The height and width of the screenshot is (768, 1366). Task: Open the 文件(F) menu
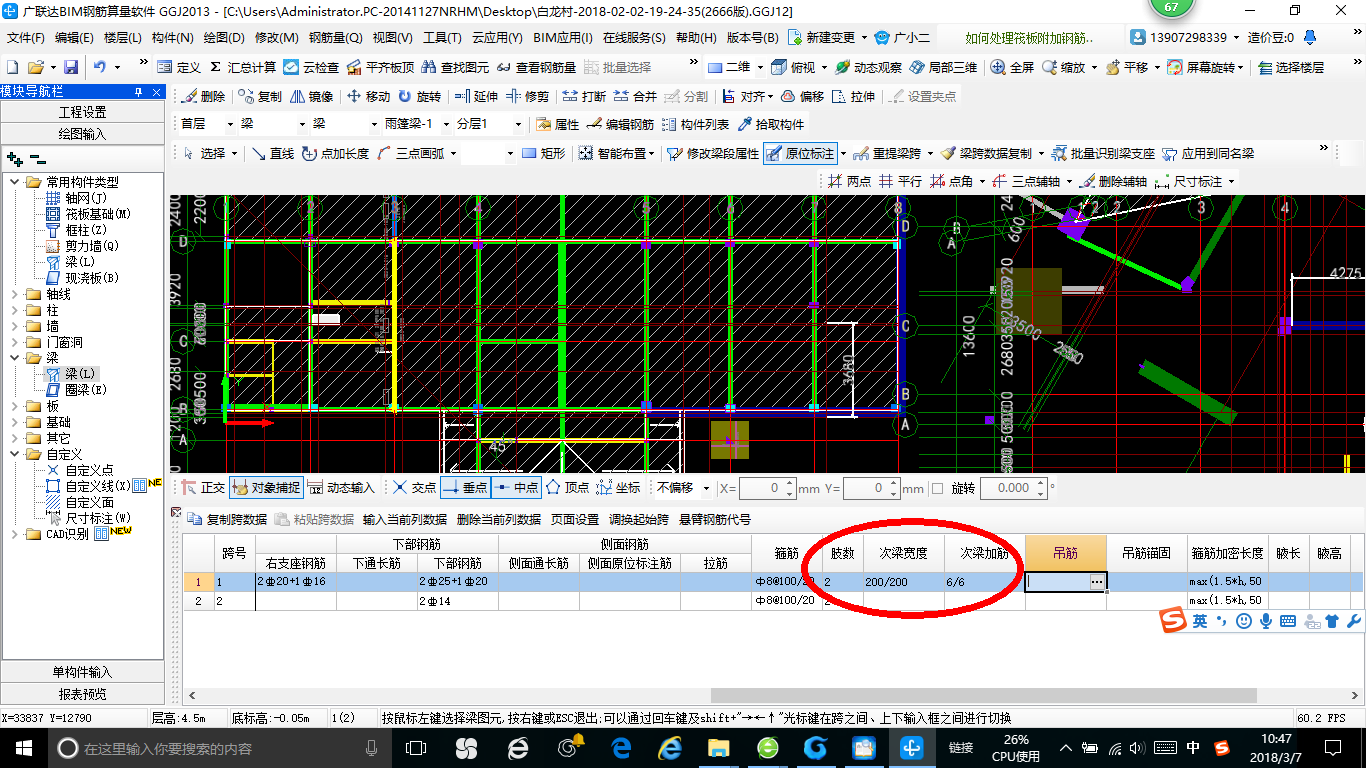26,38
